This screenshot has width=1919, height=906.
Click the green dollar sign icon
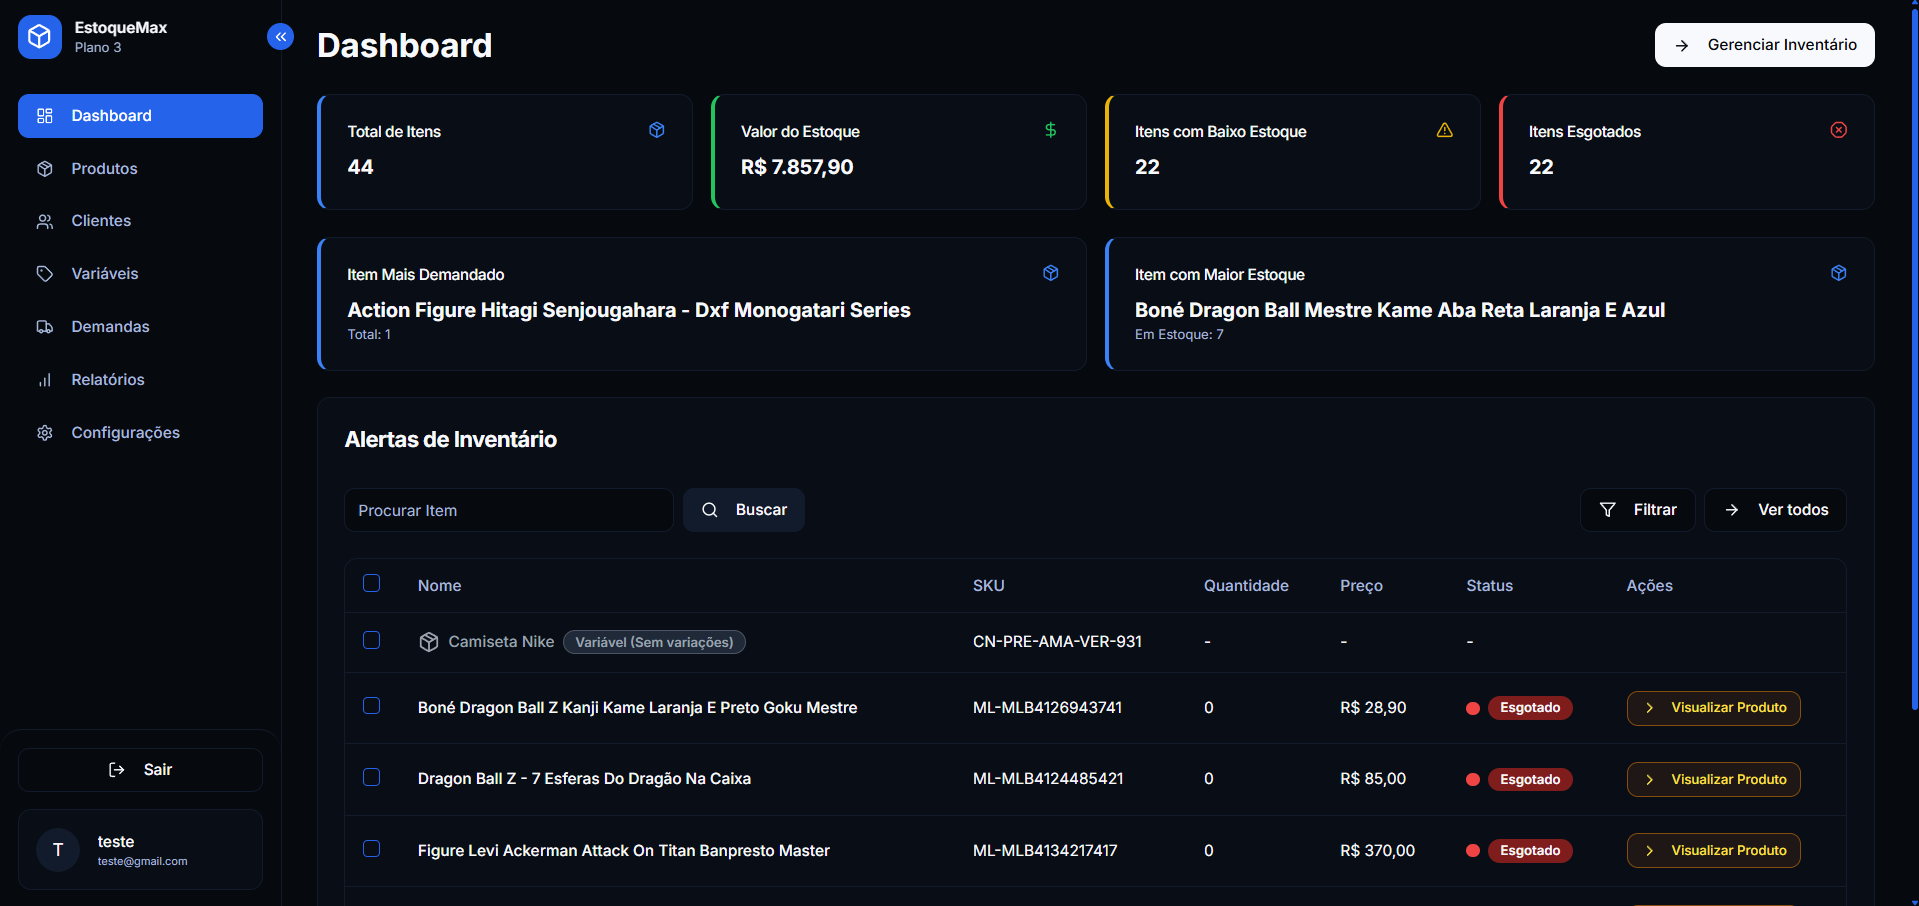point(1050,130)
